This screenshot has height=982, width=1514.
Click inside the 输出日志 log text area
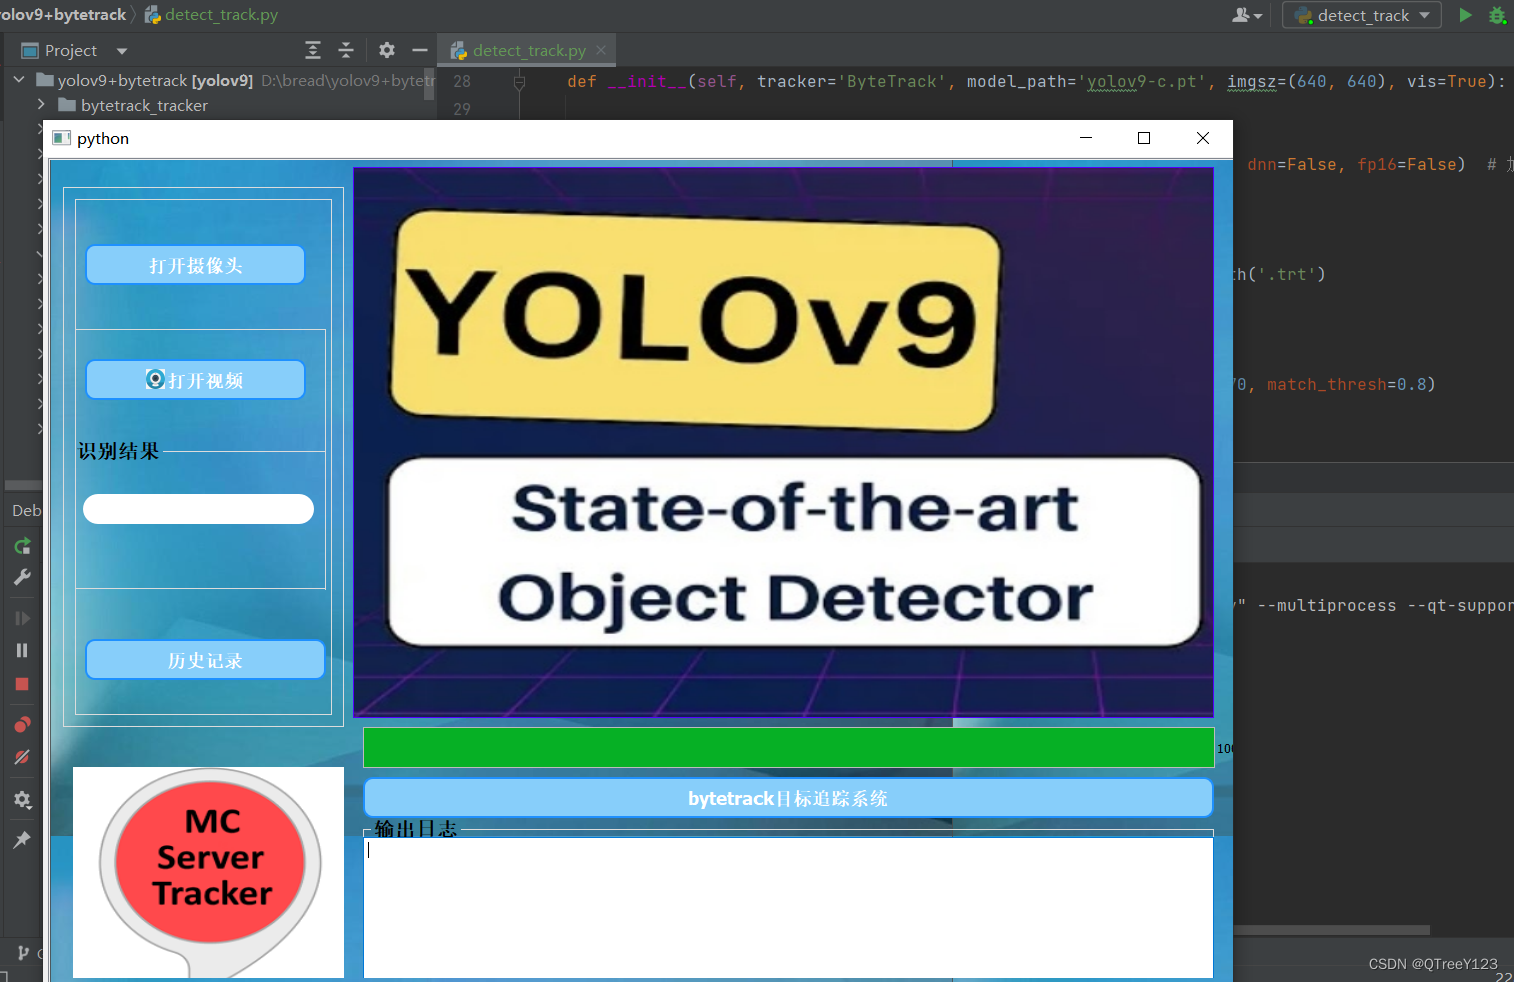[788, 907]
